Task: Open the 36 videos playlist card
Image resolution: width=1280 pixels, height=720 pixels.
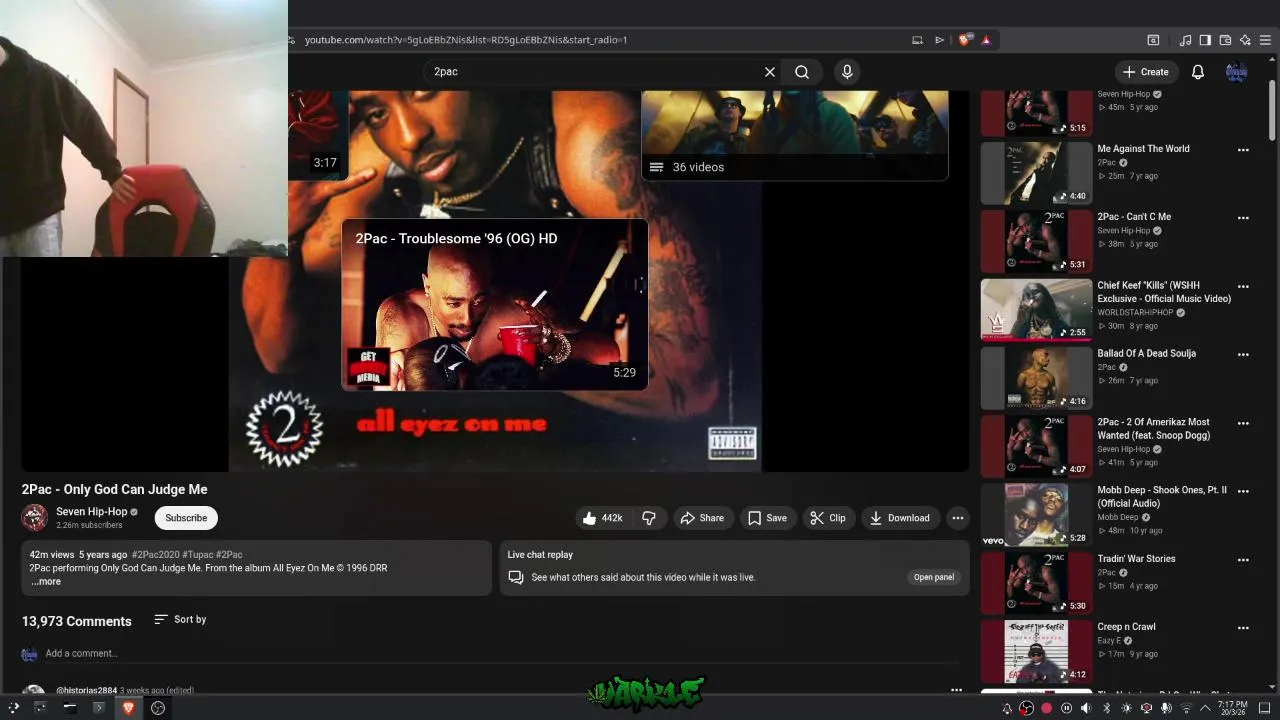Action: [795, 136]
